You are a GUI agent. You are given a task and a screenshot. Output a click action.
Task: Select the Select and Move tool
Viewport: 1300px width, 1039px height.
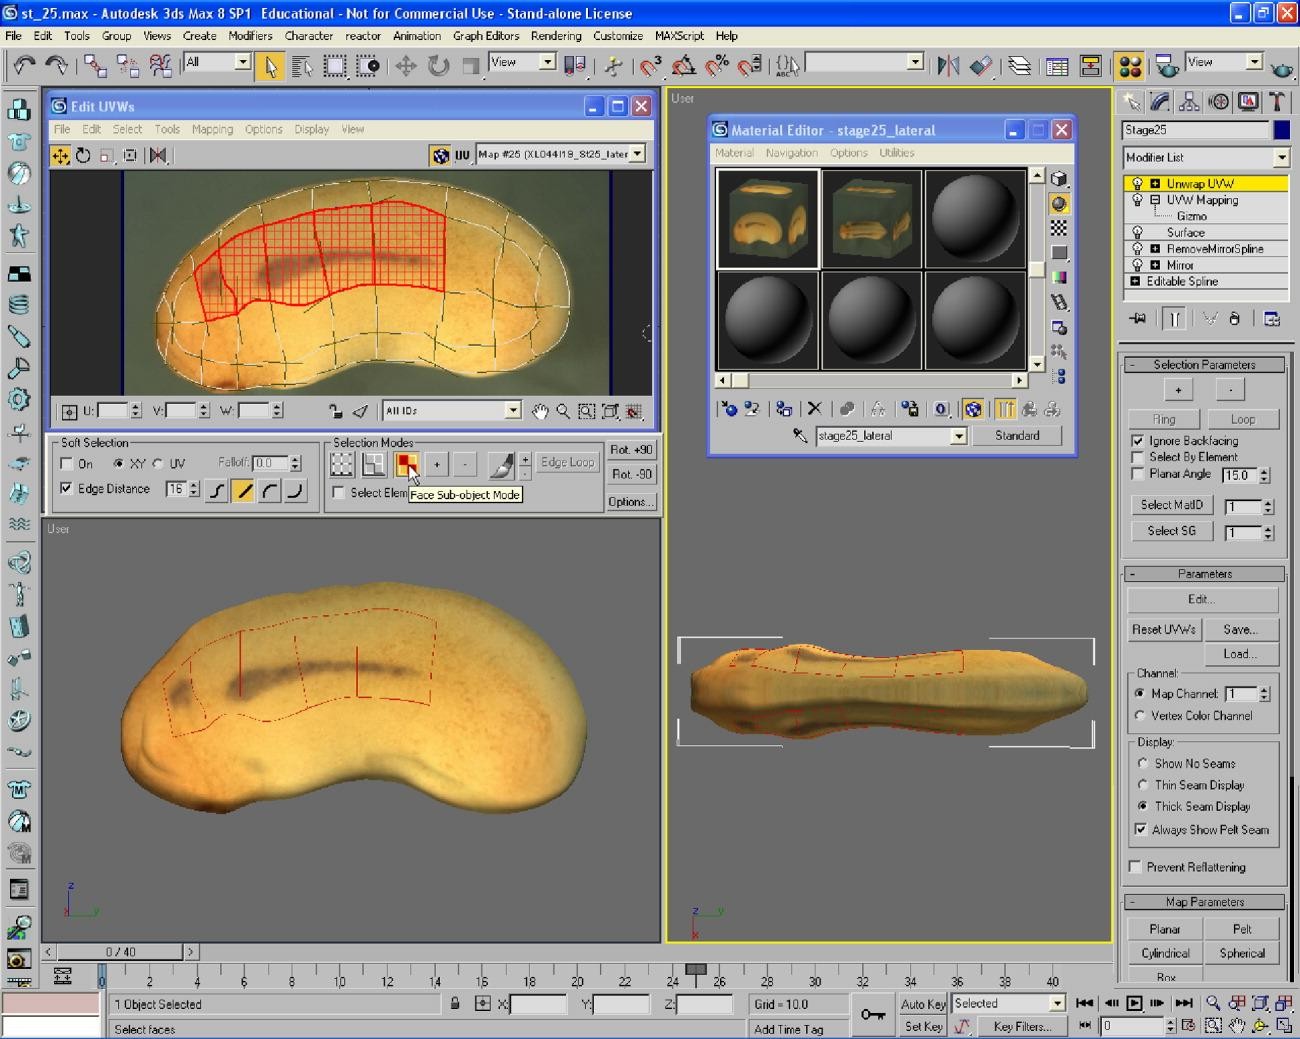coord(405,66)
